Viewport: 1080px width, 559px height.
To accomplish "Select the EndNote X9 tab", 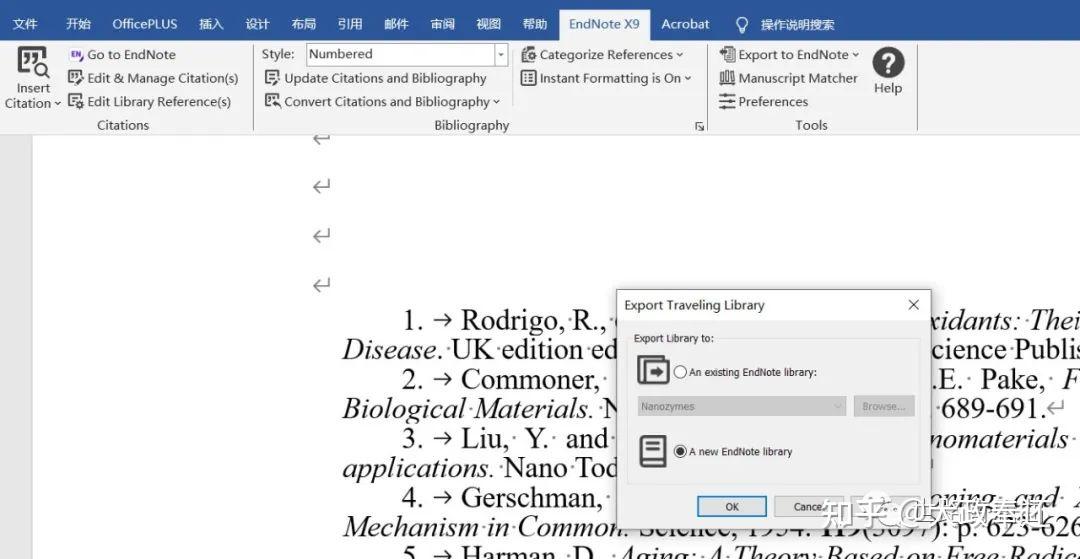I will pos(604,24).
